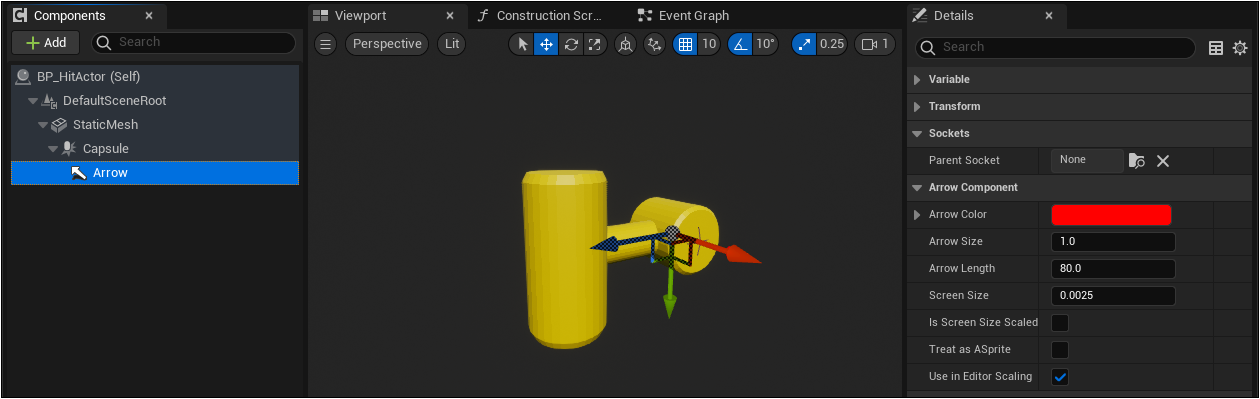
Task: Click the DefaultSceneRoot icon
Action: [x=49, y=101]
